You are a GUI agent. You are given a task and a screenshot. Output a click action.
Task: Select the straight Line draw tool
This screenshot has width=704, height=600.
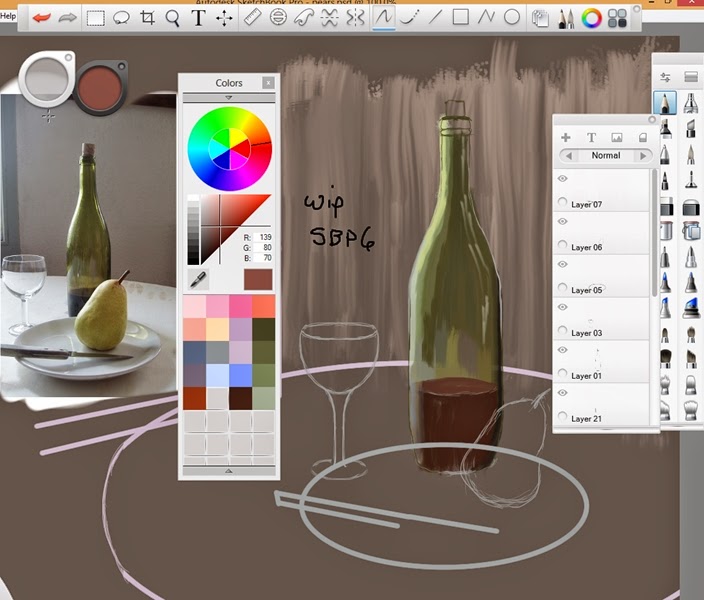click(x=435, y=18)
